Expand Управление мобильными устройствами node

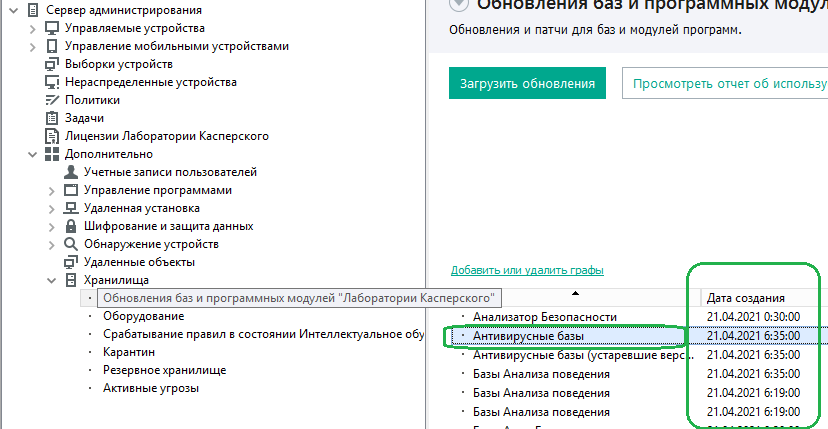click(x=33, y=46)
